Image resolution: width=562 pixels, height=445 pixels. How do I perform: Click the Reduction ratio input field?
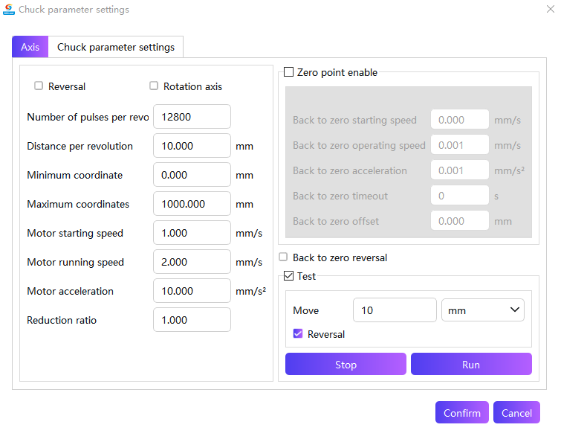[192, 320]
